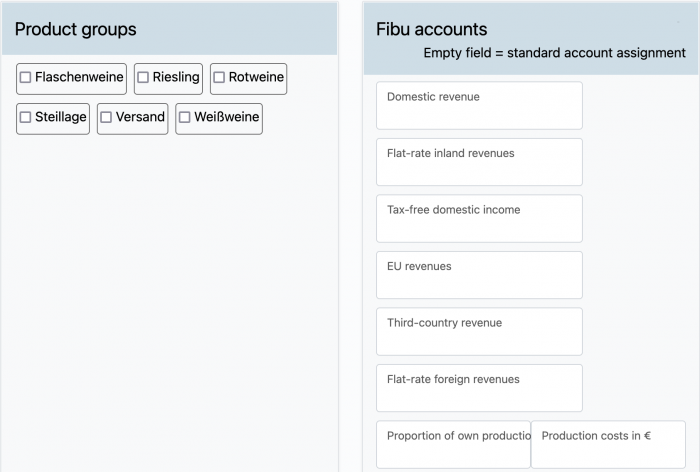Click the Rotweine label text
Screen dimensions: 700x472
(x=256, y=78)
